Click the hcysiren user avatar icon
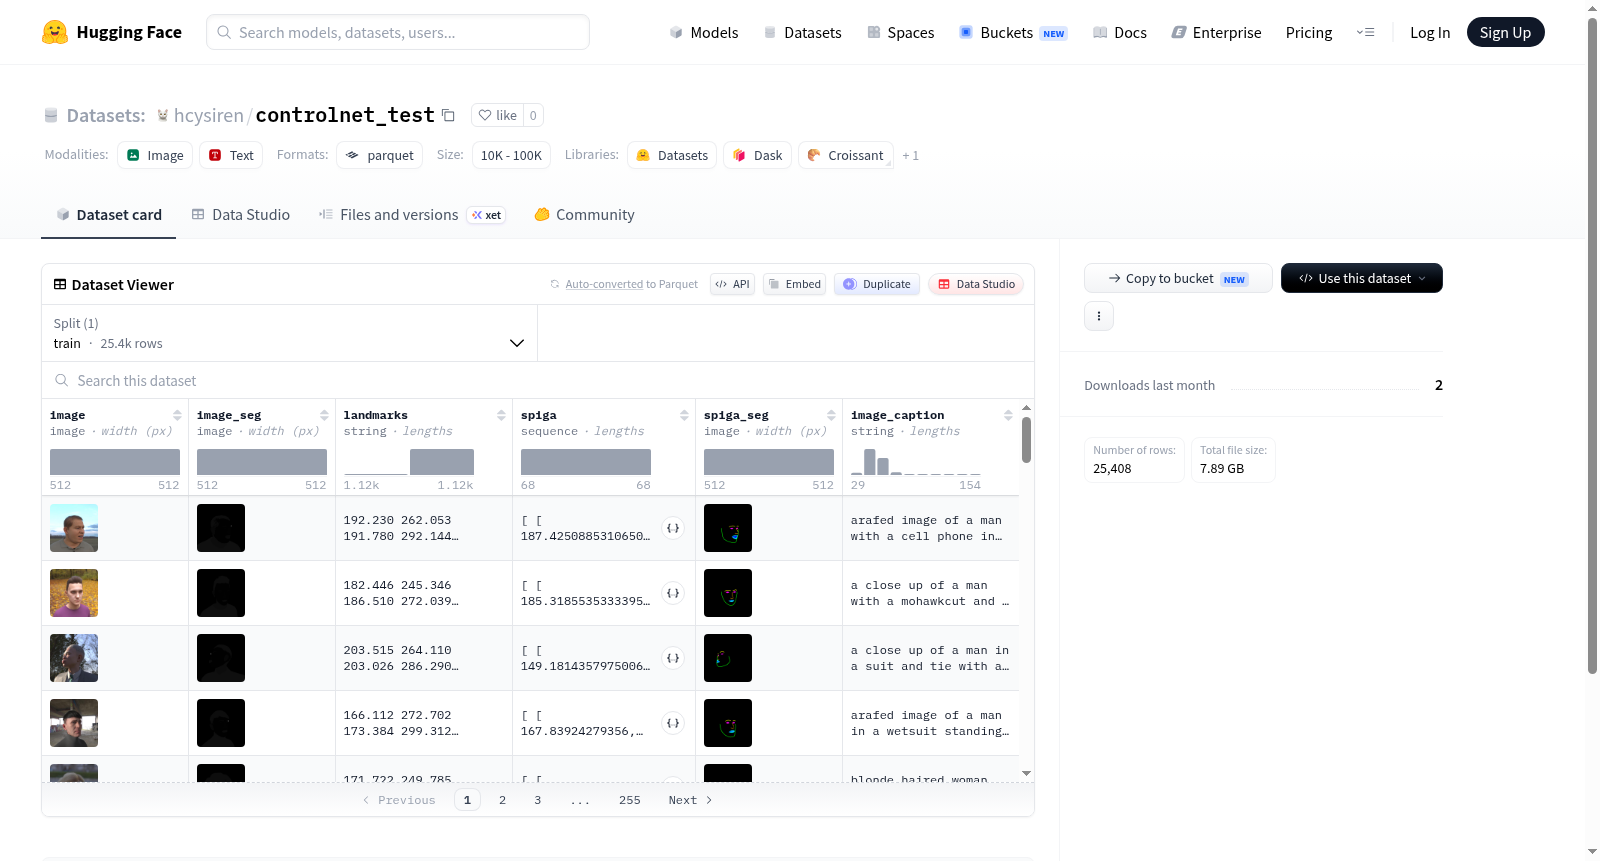The width and height of the screenshot is (1600, 861). pyautogui.click(x=163, y=116)
